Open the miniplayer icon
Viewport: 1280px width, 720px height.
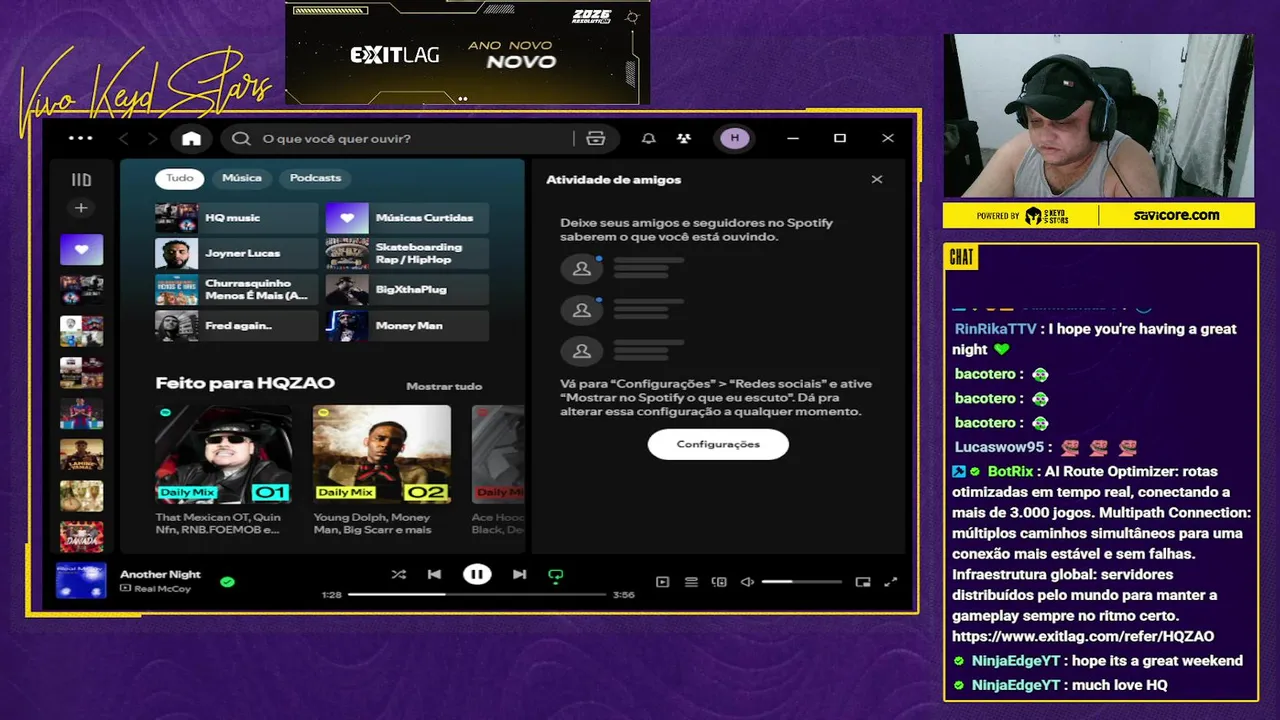[x=863, y=582]
